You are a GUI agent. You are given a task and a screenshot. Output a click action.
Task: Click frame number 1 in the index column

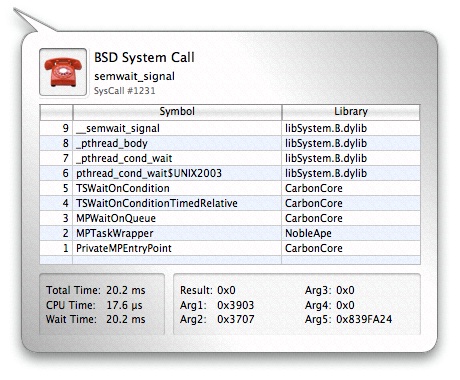[66, 248]
